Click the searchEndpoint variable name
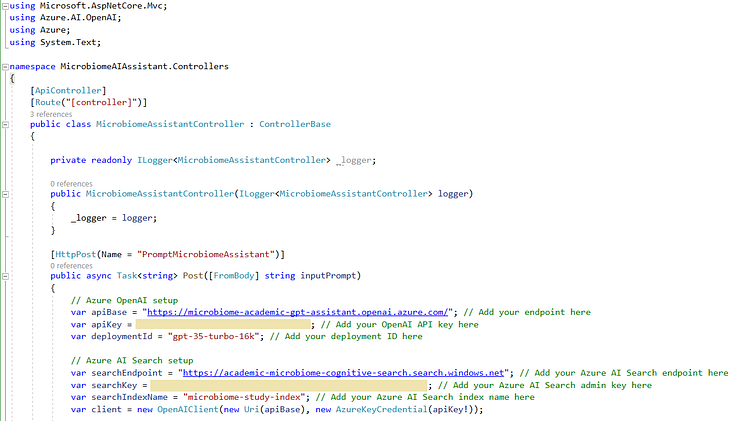 [x=127, y=373]
